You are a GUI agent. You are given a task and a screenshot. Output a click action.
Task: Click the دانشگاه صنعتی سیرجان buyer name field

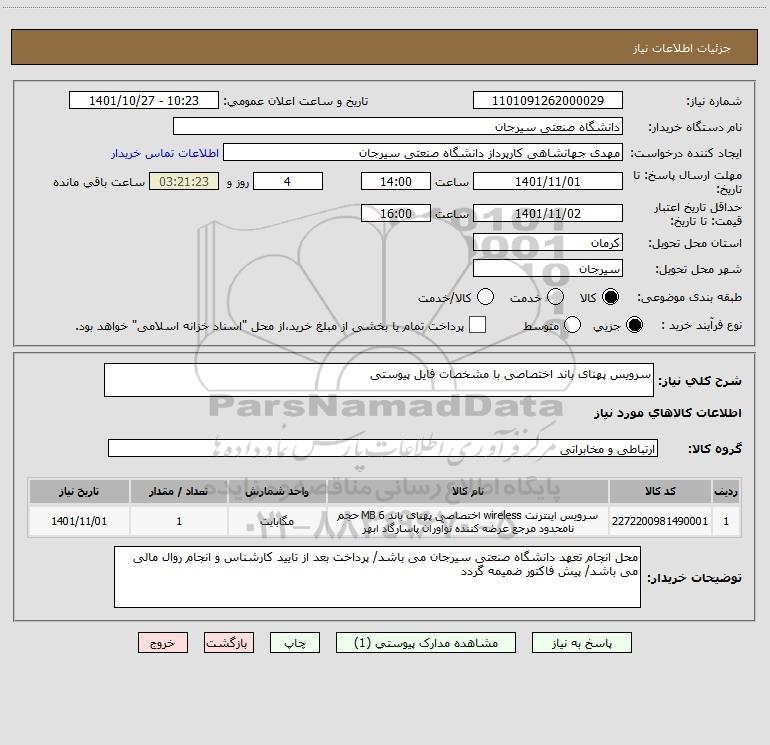point(398,127)
